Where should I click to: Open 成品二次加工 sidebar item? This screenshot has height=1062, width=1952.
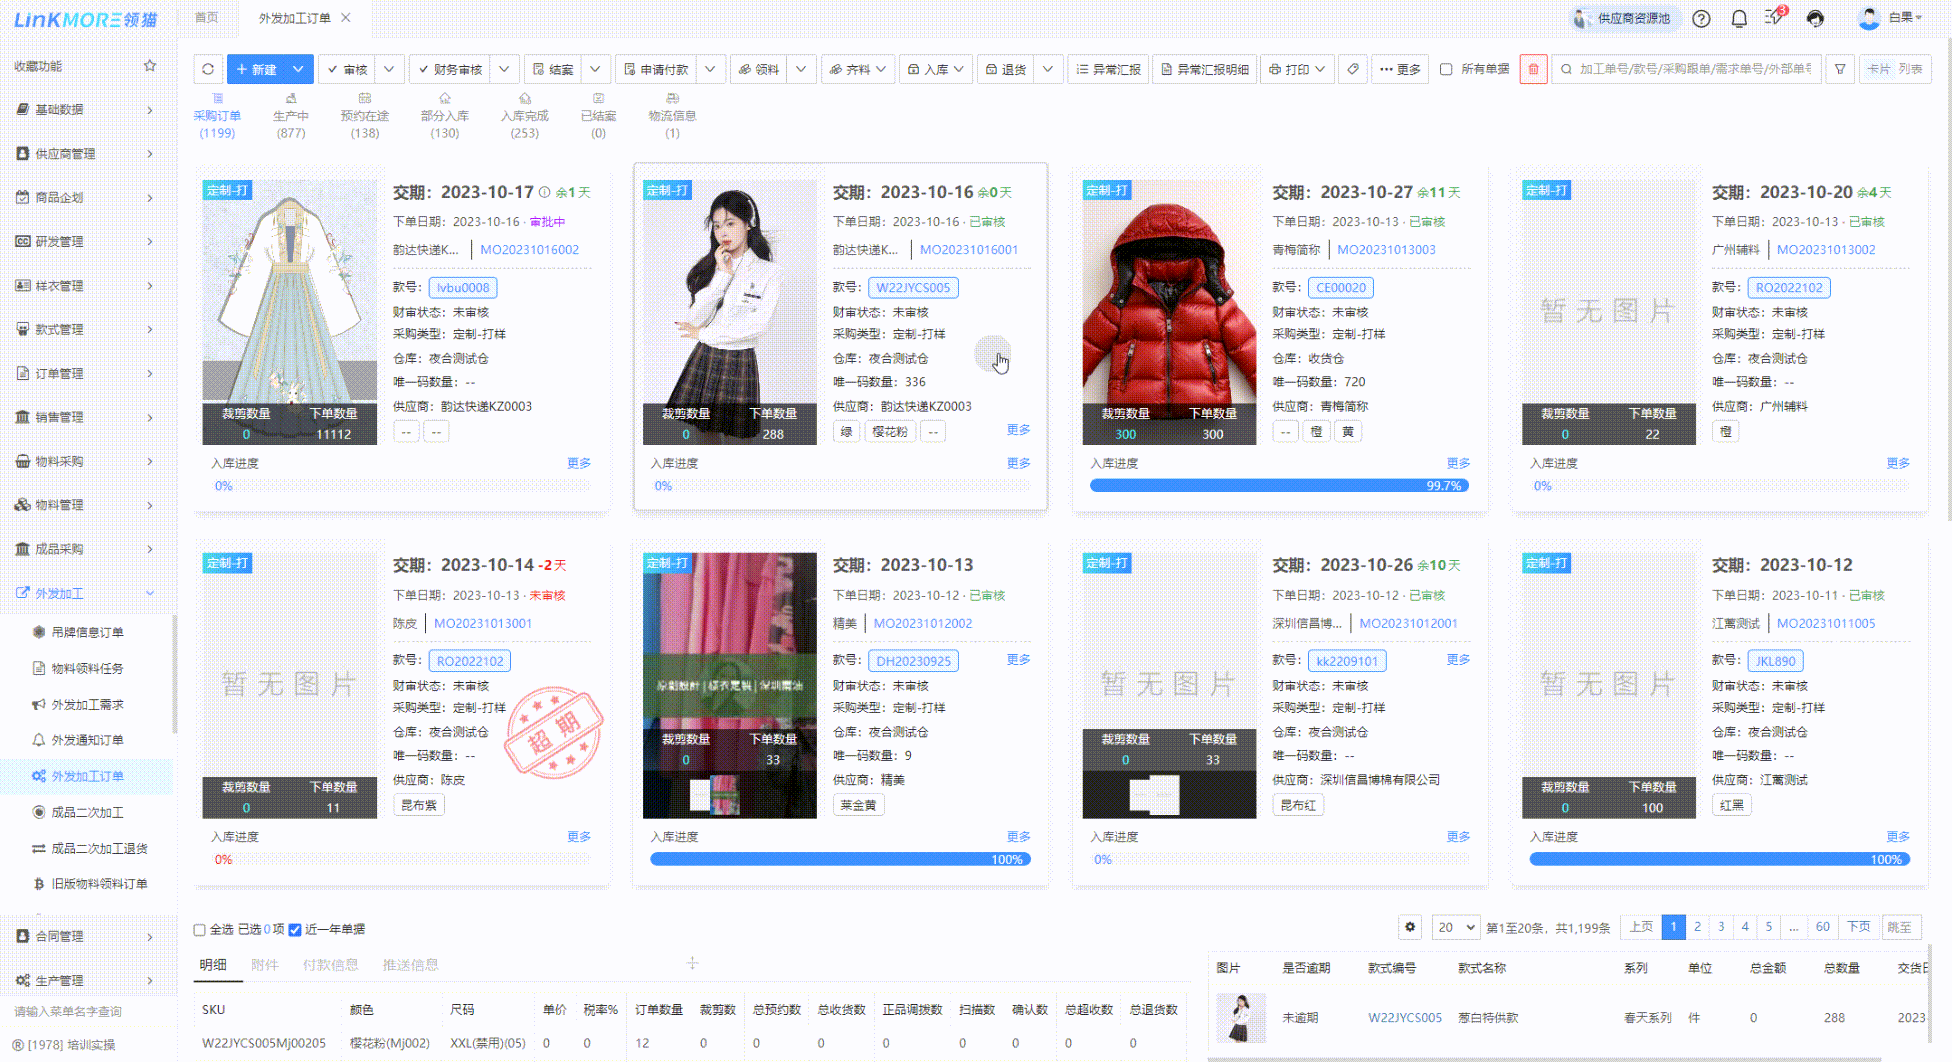click(88, 812)
